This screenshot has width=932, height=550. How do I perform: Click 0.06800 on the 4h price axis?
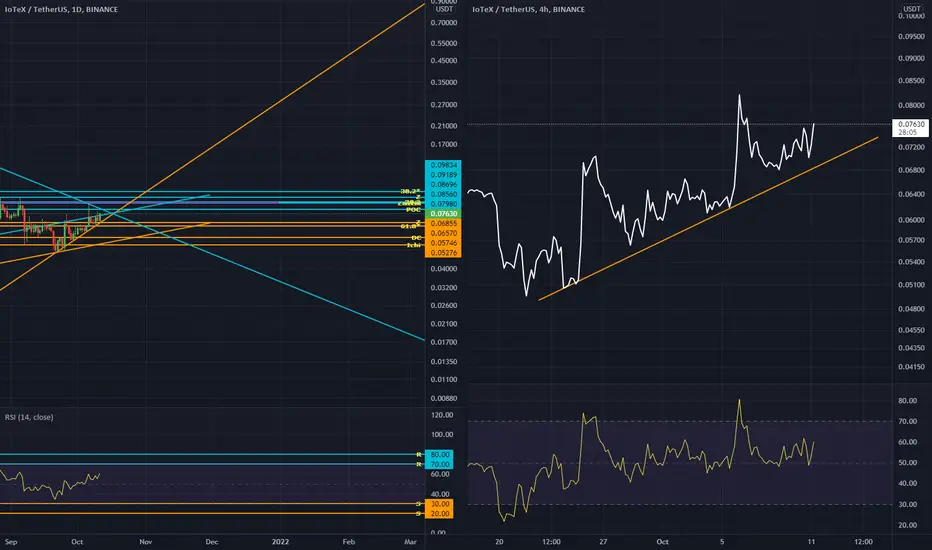[911, 170]
